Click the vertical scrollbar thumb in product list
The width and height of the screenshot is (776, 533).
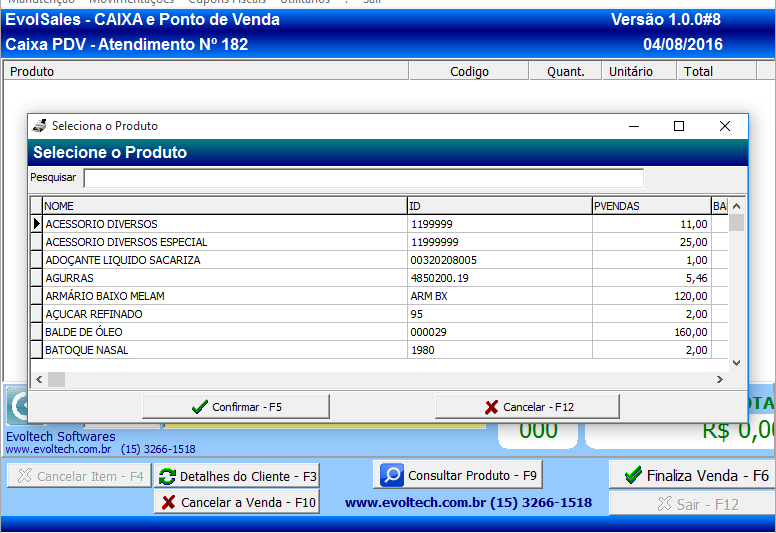point(736,223)
